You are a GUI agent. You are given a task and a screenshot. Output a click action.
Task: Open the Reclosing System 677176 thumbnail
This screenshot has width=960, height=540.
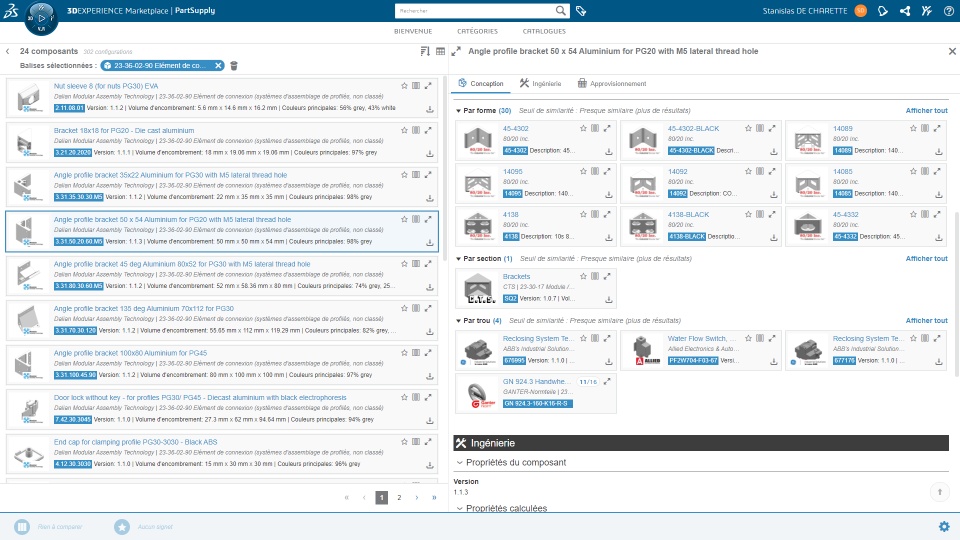tap(808, 350)
